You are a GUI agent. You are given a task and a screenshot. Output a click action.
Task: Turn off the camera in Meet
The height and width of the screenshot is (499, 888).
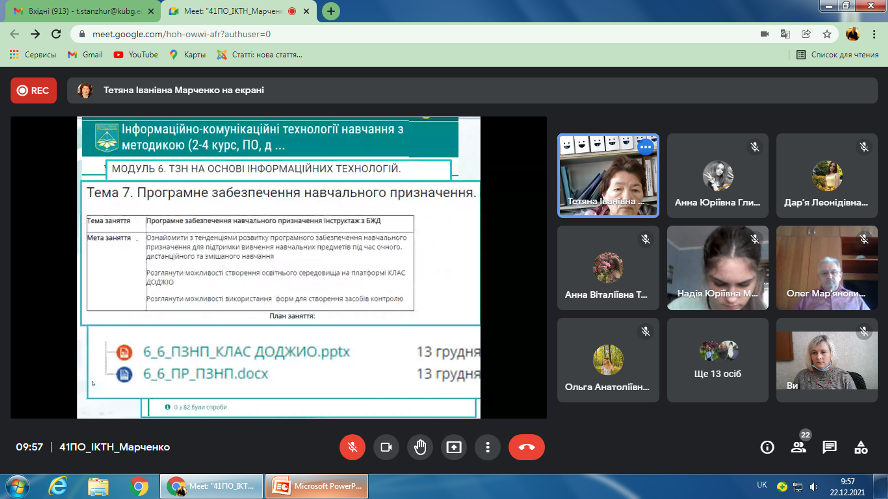pyautogui.click(x=386, y=447)
